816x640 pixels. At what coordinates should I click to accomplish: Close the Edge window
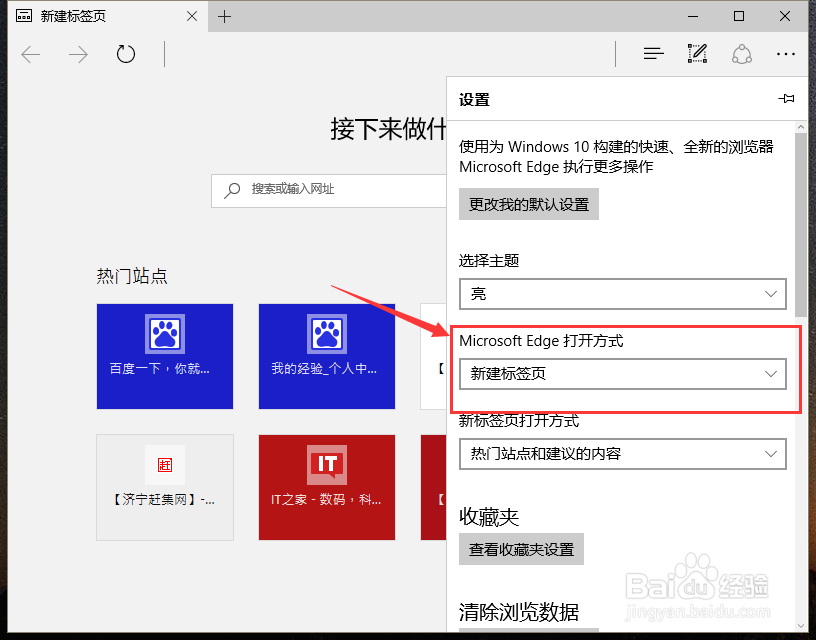pos(785,17)
